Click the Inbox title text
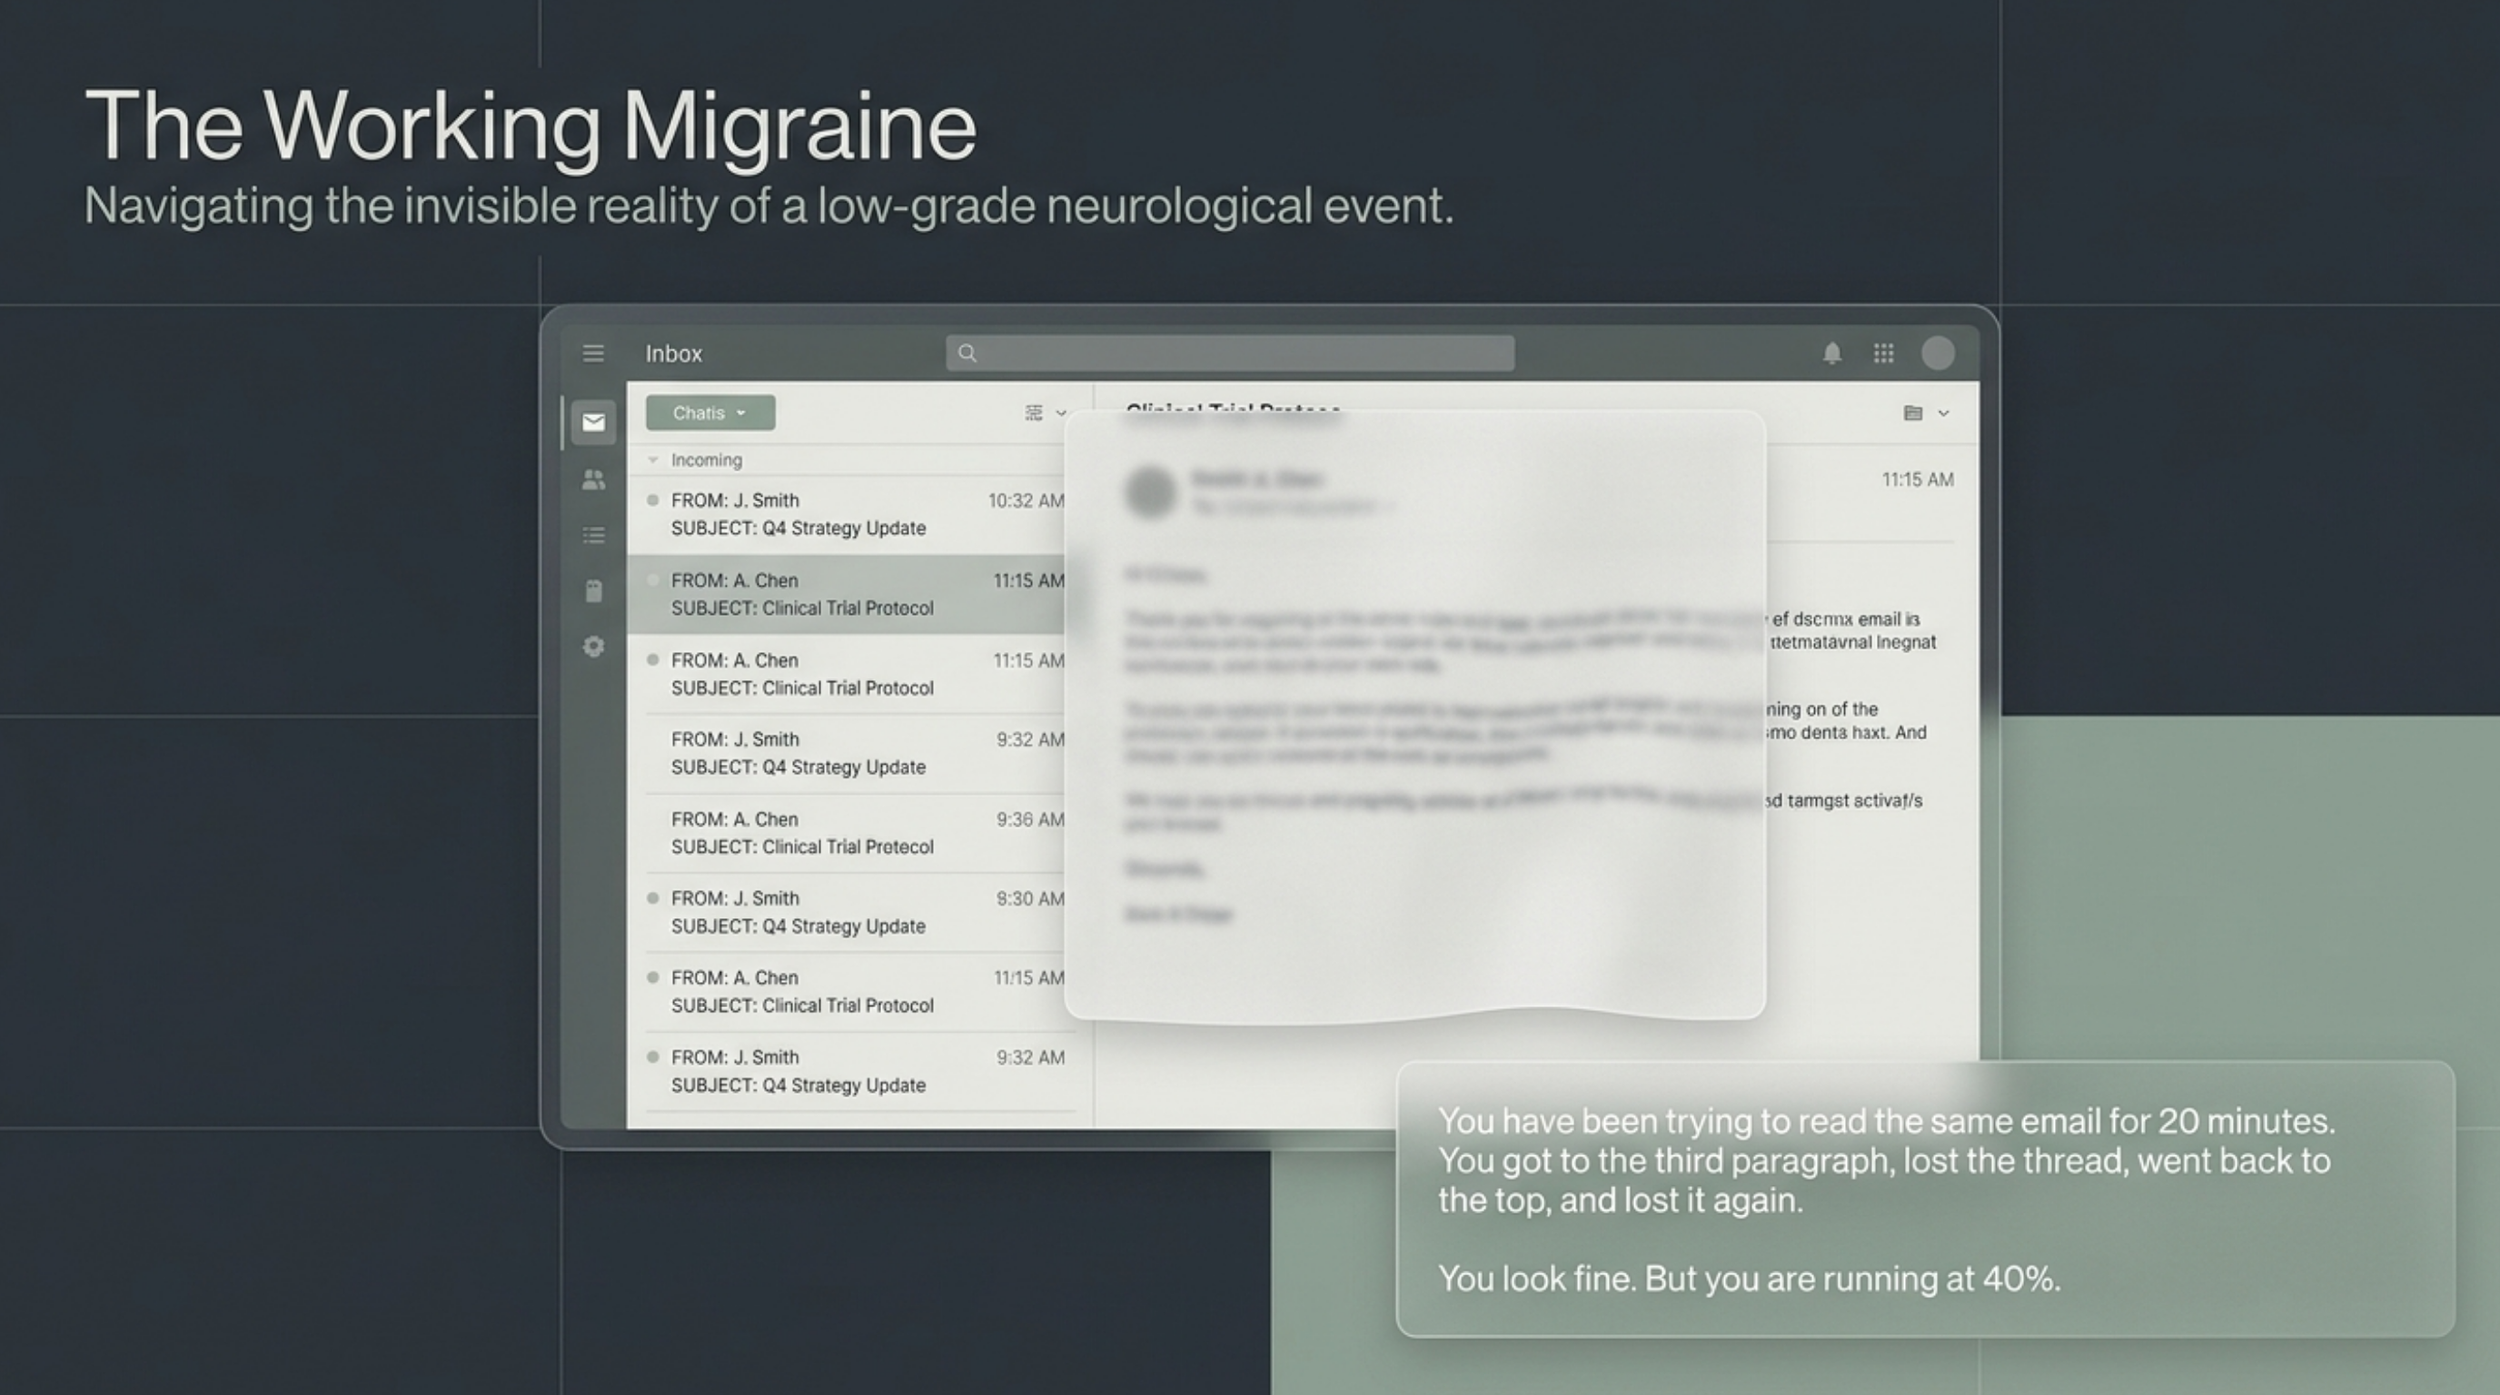Viewport: 2500px width, 1395px height. 674,353
